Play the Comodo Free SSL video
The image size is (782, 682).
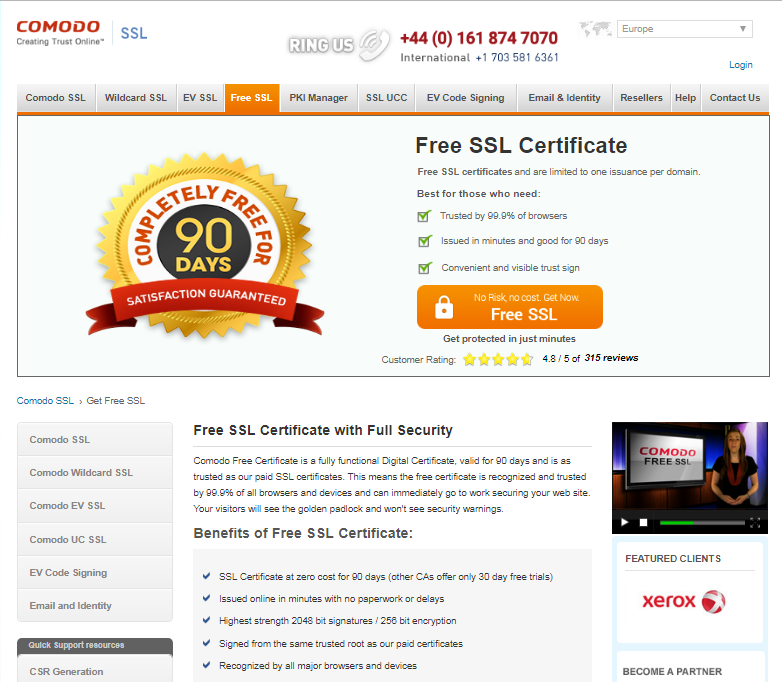pos(624,522)
